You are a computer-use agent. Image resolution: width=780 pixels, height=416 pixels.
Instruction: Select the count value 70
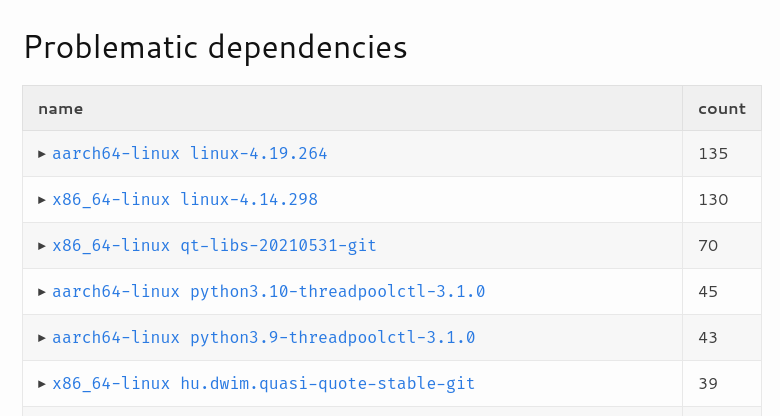point(708,246)
